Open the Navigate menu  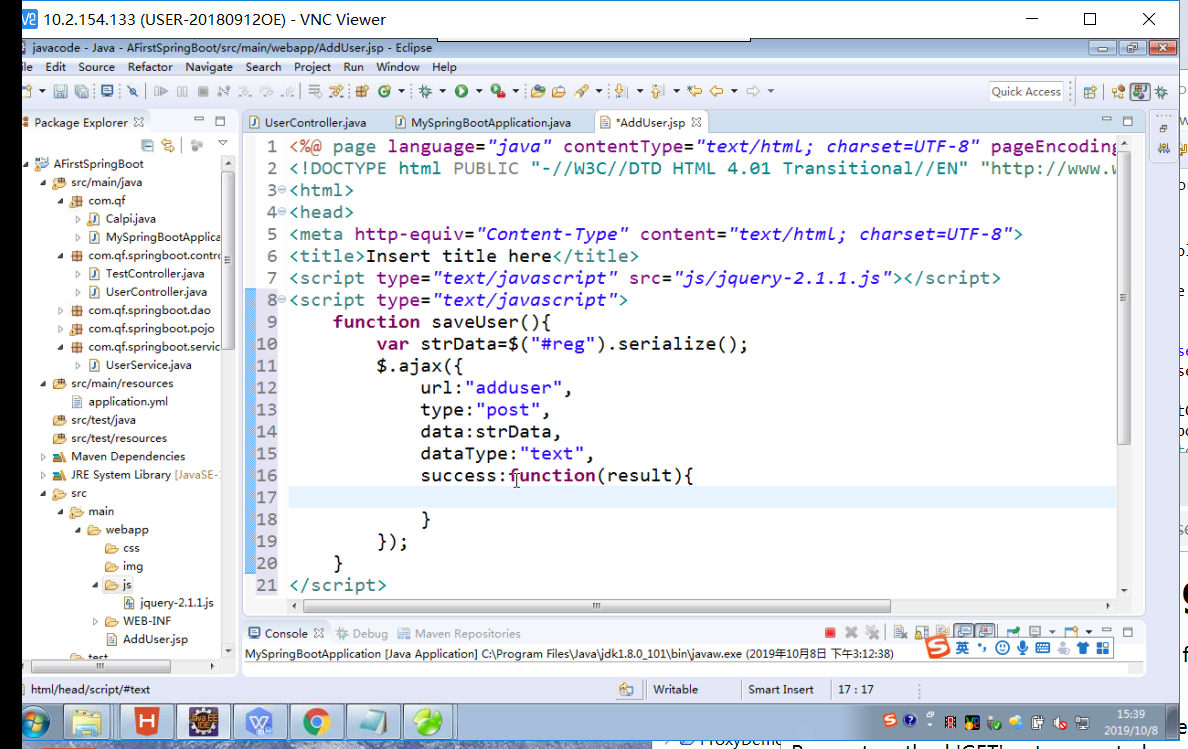click(209, 67)
